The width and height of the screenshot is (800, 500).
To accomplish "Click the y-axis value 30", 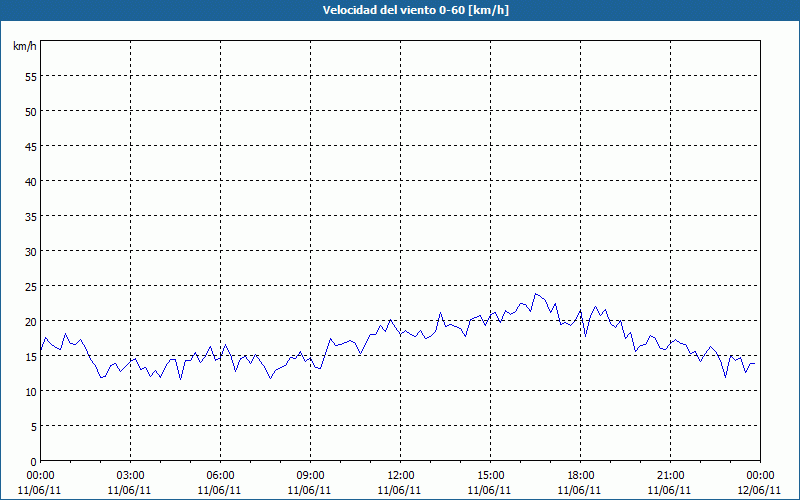I will click(x=31, y=252).
